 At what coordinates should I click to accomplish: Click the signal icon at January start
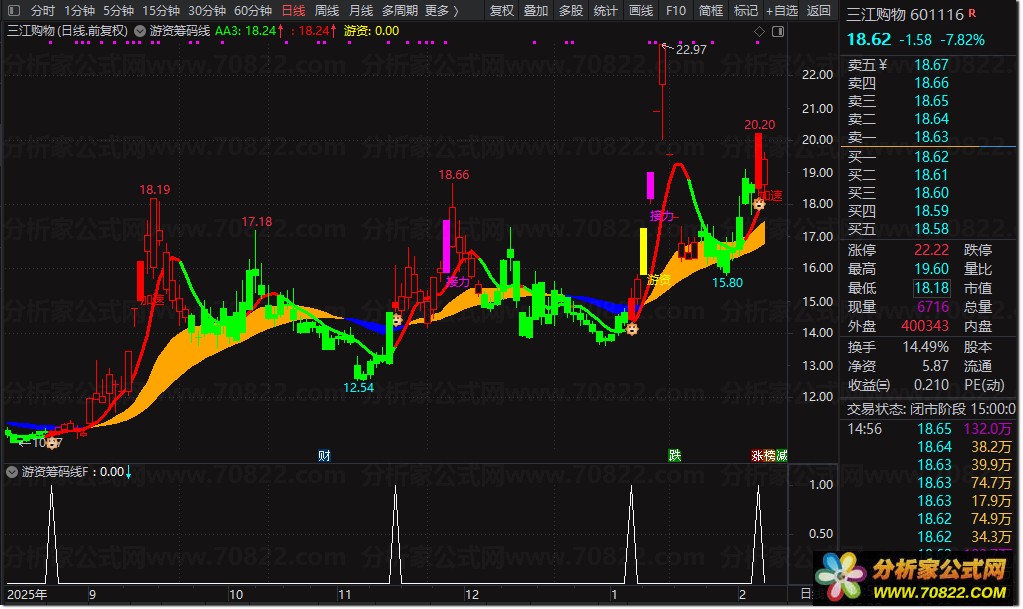tap(632, 329)
